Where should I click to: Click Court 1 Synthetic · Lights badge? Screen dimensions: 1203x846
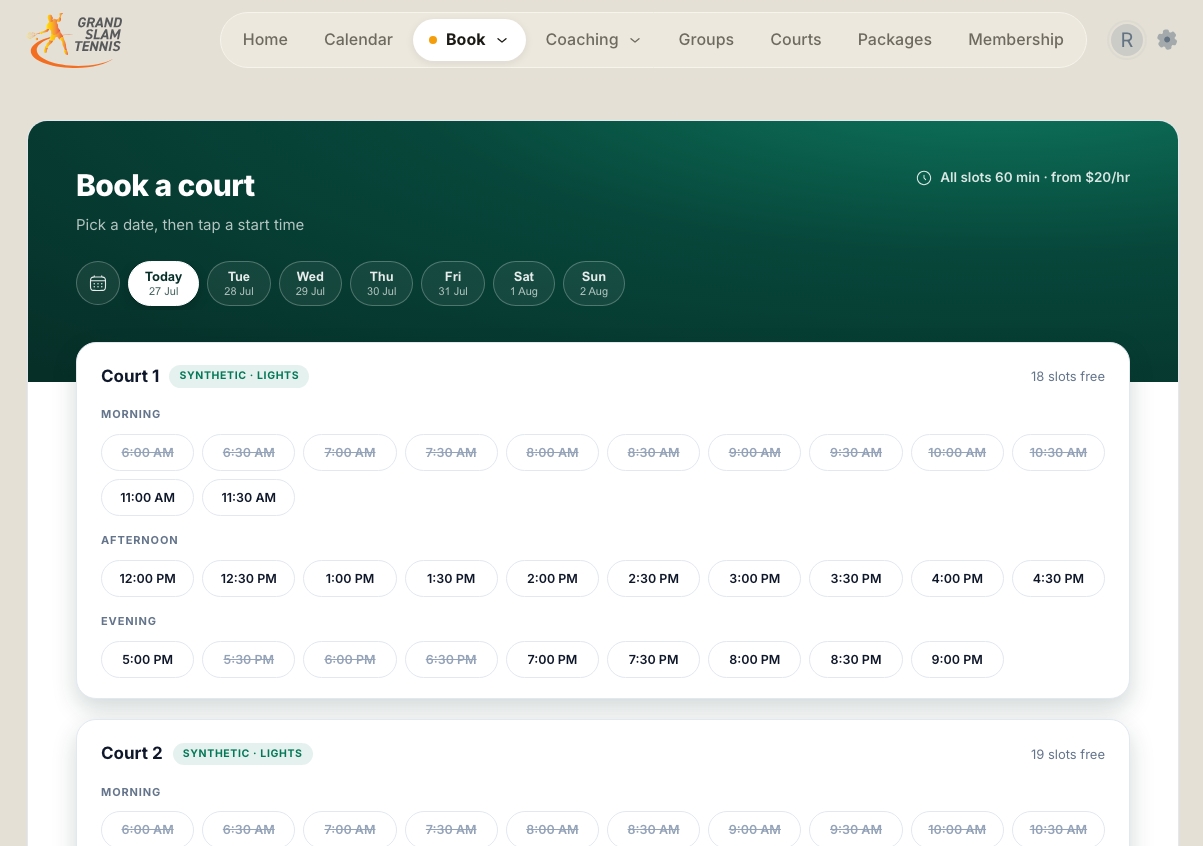pyautogui.click(x=239, y=376)
